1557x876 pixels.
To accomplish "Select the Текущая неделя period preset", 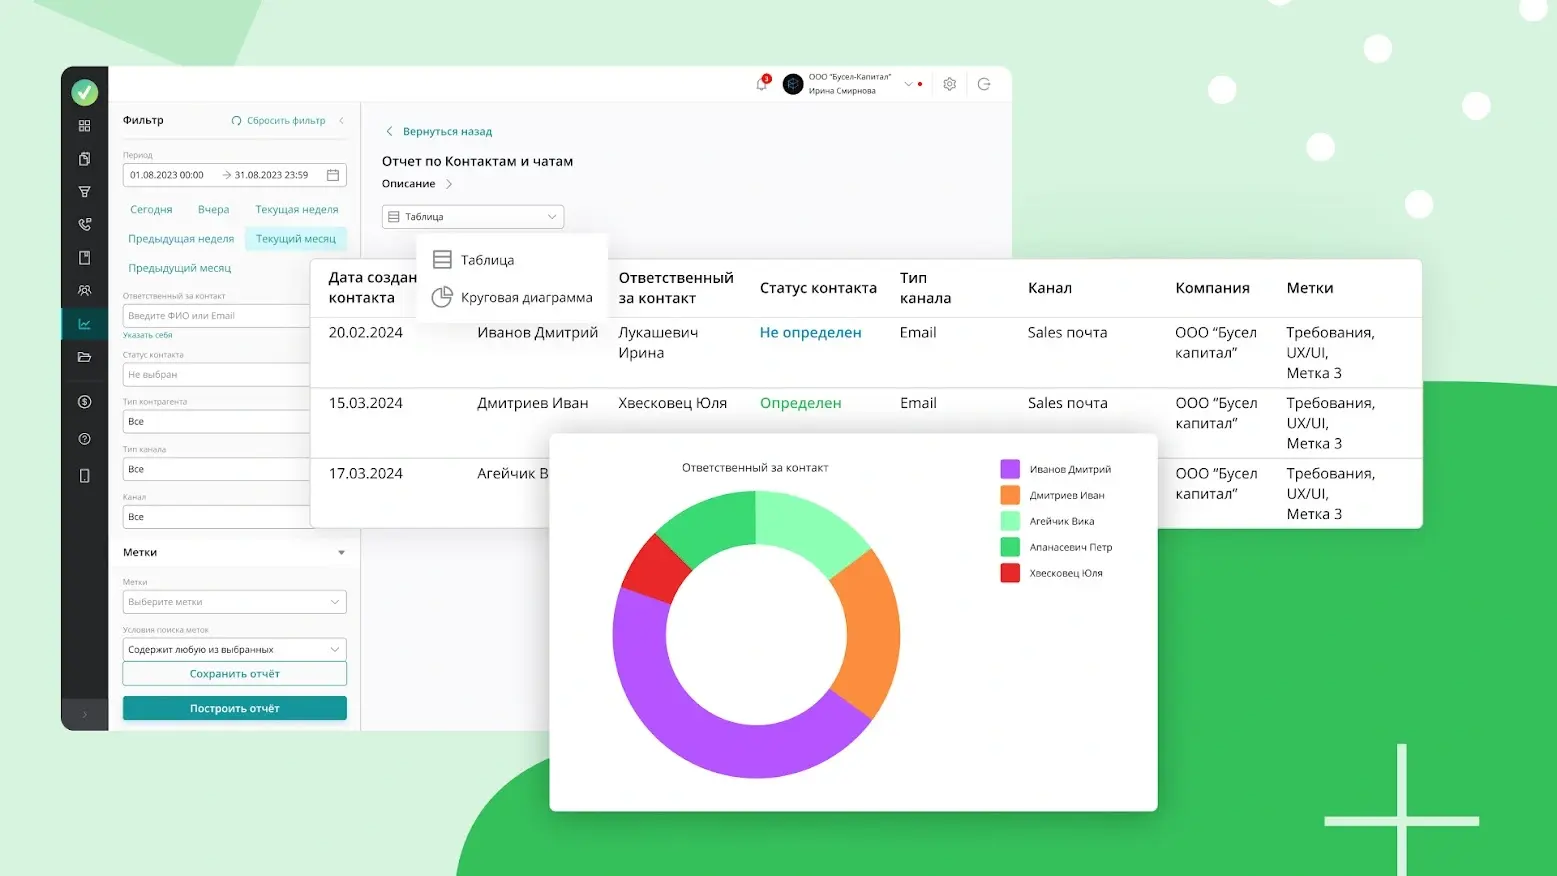I will coord(297,210).
